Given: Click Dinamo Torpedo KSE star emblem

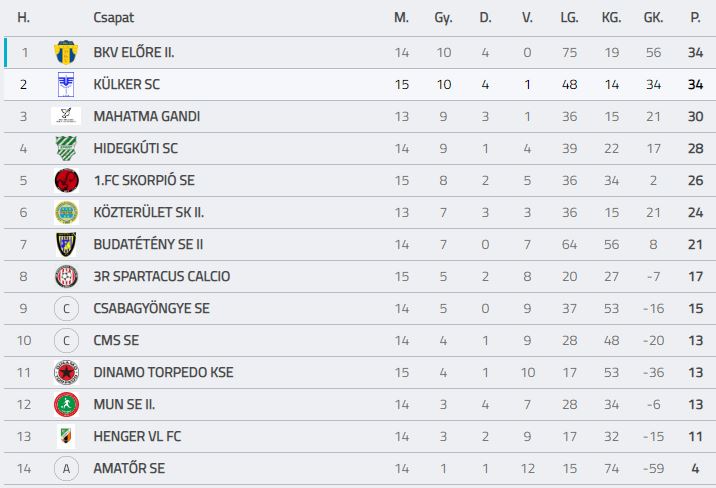Looking at the screenshot, I should click(66, 372).
